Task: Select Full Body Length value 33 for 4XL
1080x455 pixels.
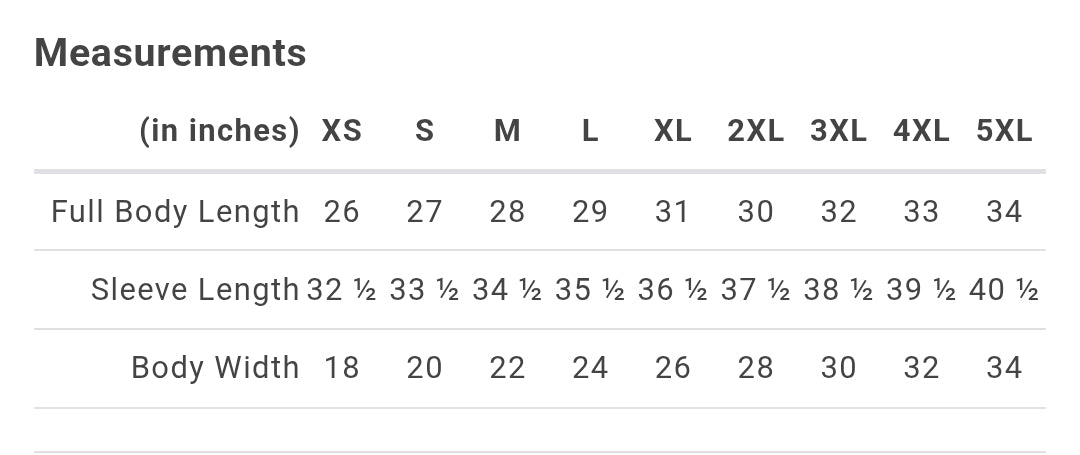Action: pyautogui.click(x=920, y=211)
